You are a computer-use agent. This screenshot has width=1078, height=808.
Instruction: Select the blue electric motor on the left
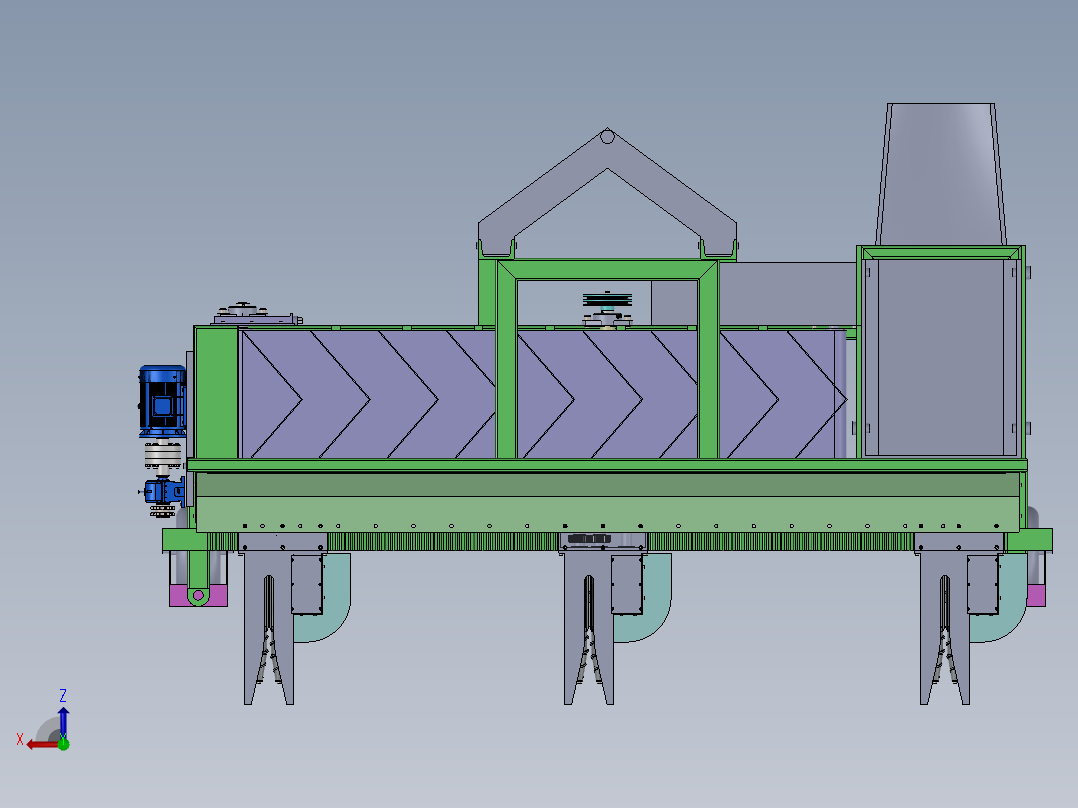click(x=162, y=402)
